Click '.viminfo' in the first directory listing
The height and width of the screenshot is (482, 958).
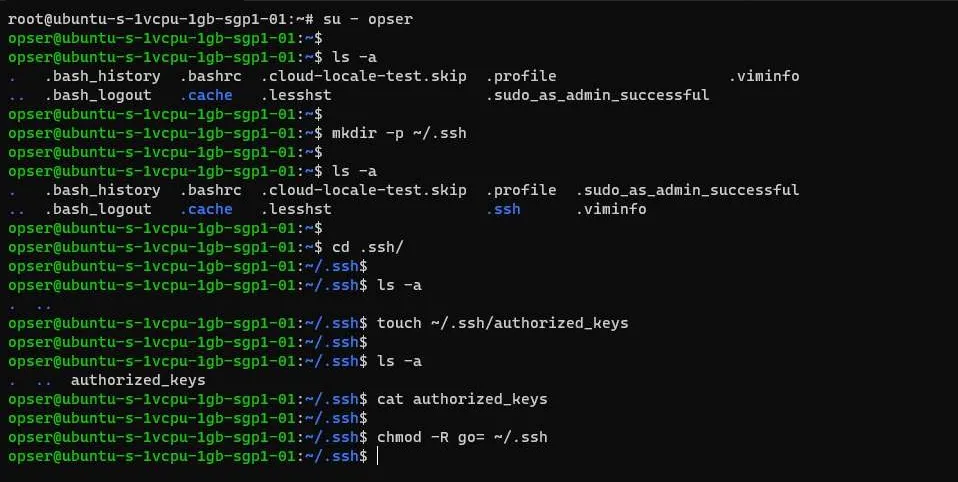tap(763, 76)
